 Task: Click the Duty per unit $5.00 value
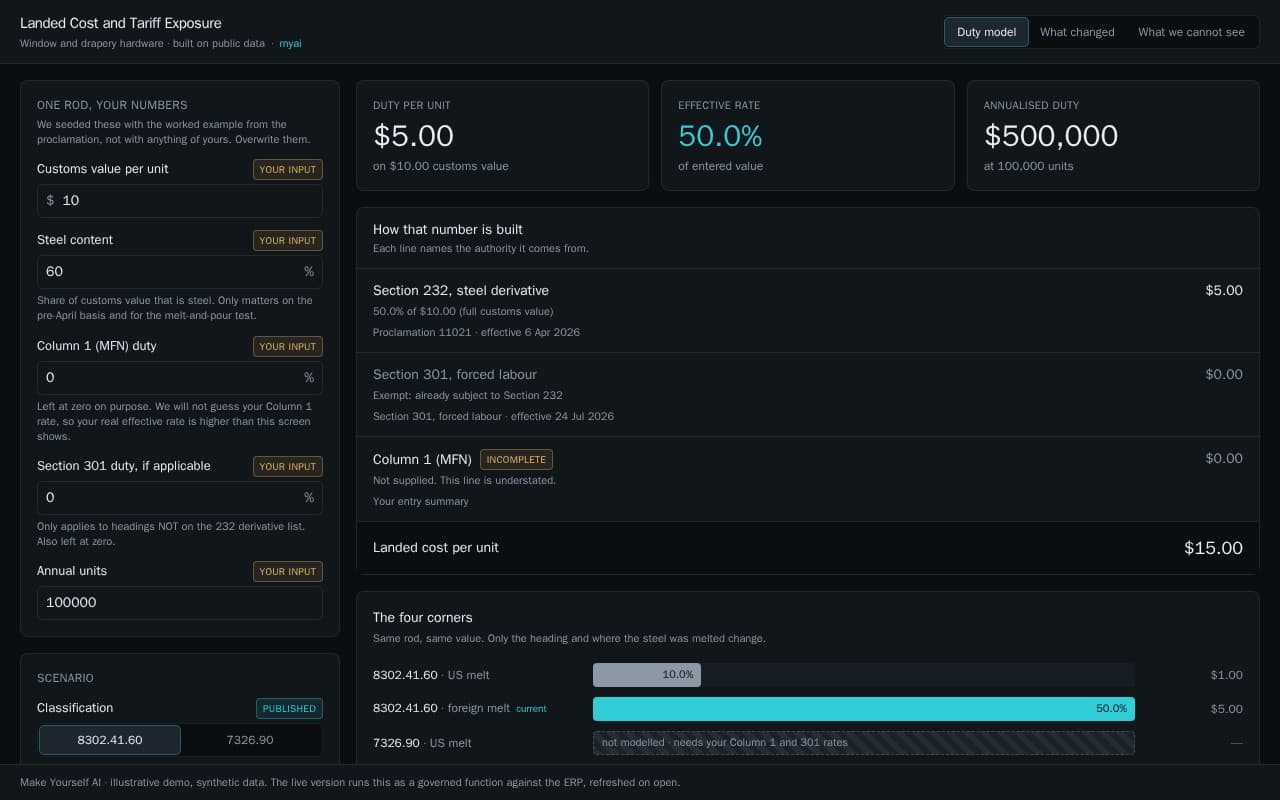[413, 136]
